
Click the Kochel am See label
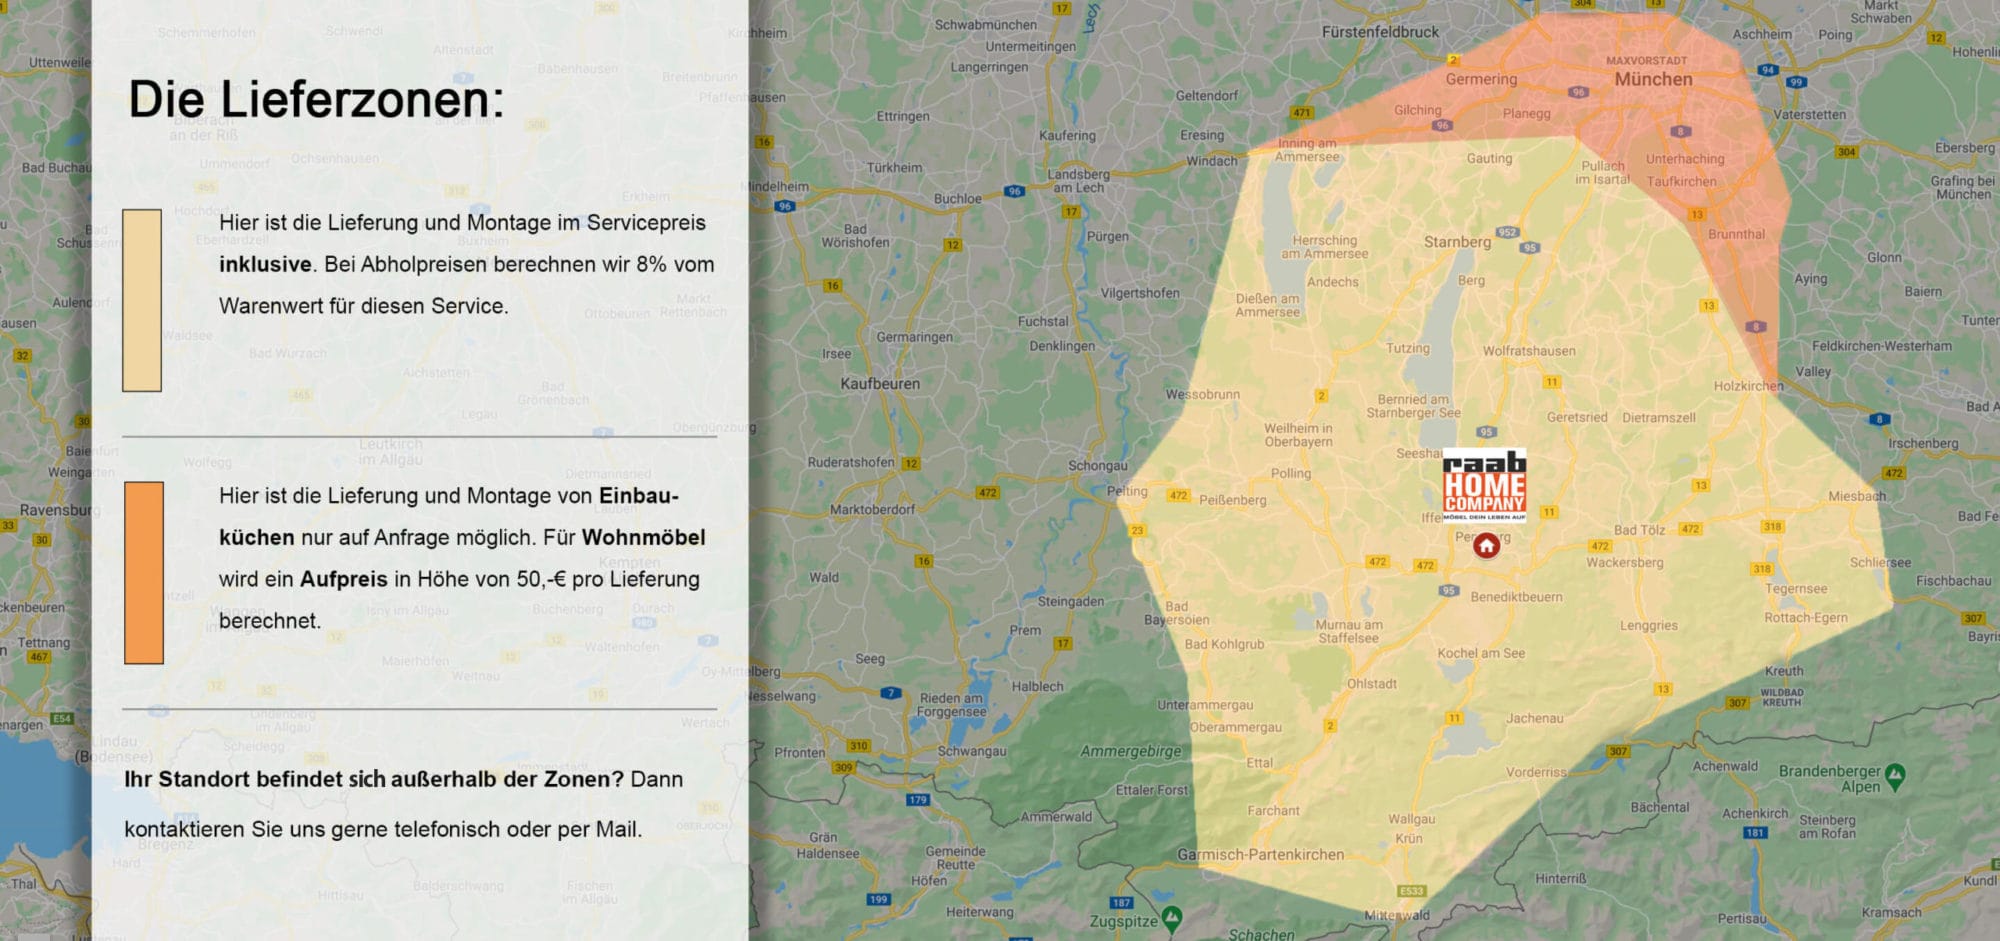click(1481, 653)
